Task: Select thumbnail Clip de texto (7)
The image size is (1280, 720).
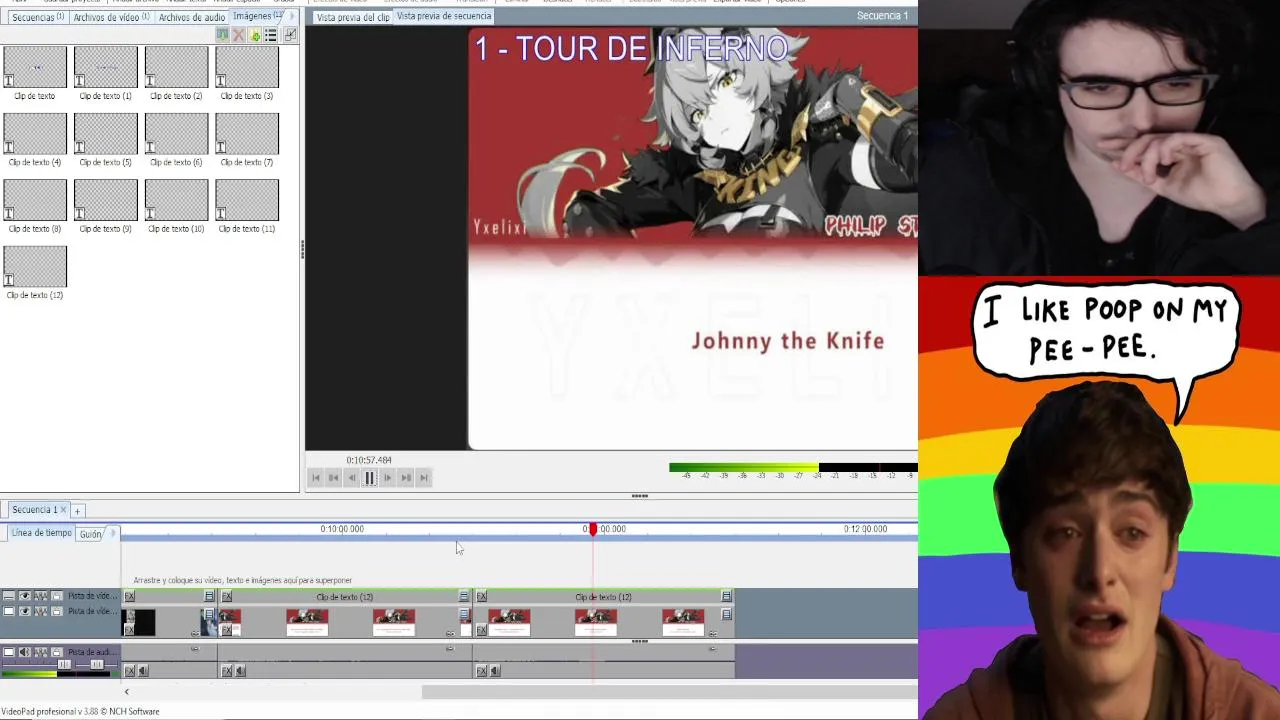Action: (247, 133)
